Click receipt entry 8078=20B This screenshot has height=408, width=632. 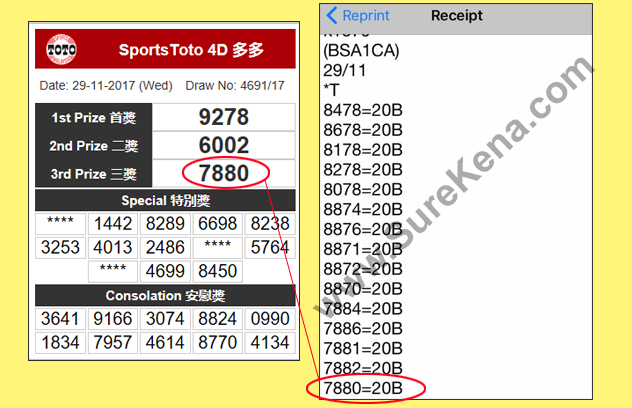coord(363,189)
